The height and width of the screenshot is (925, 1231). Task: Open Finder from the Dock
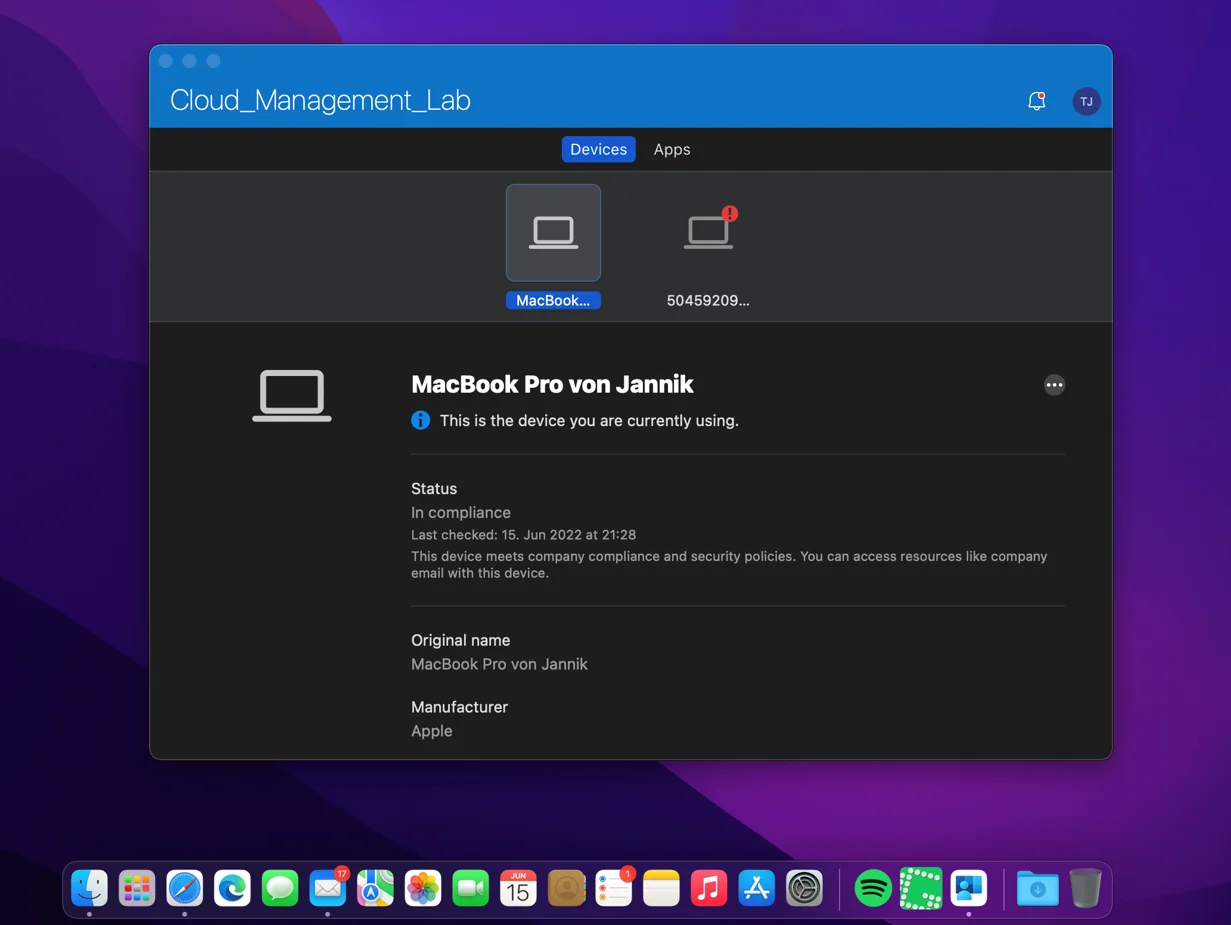(x=89, y=888)
